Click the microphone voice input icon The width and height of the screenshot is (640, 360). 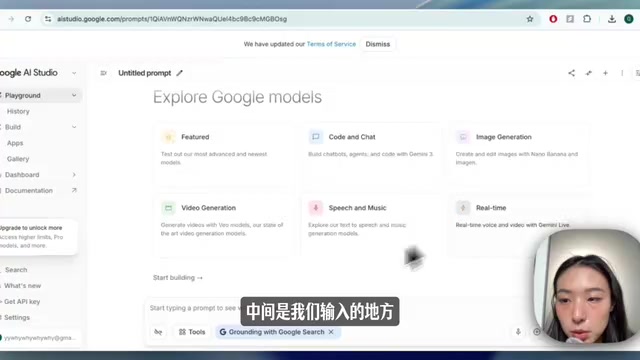[x=518, y=332]
